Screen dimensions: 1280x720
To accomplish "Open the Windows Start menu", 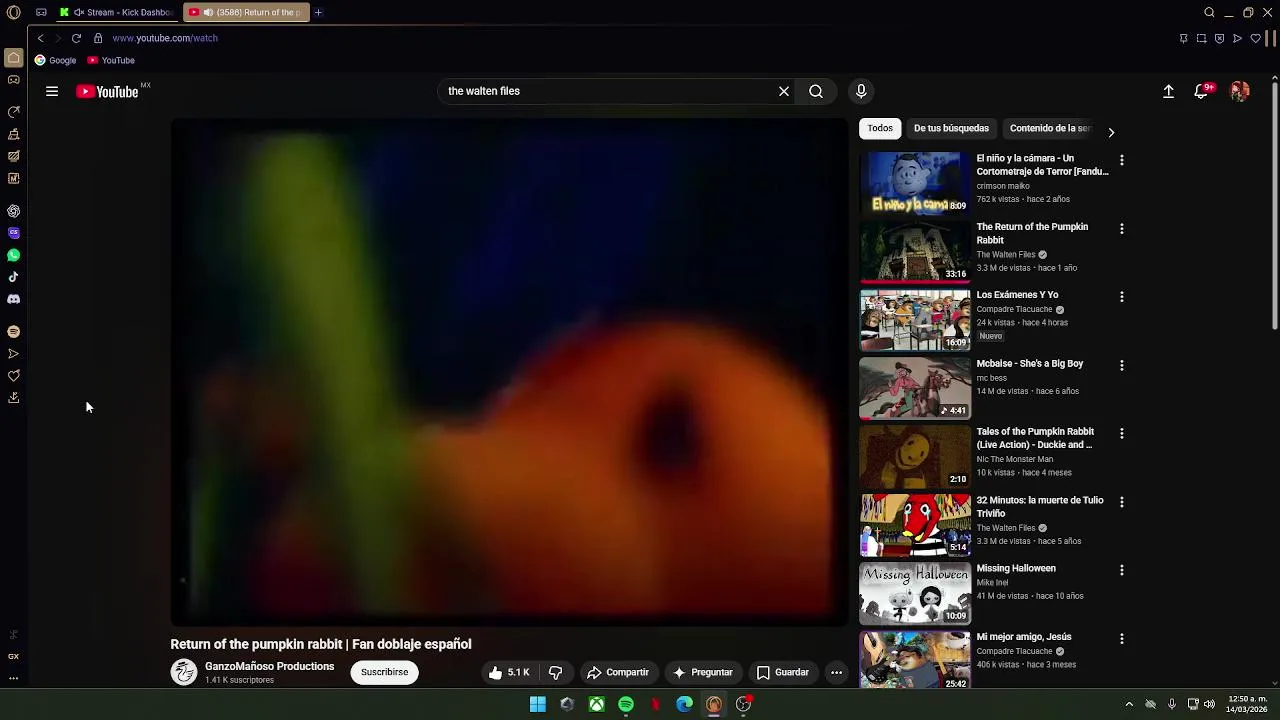I will [x=538, y=705].
